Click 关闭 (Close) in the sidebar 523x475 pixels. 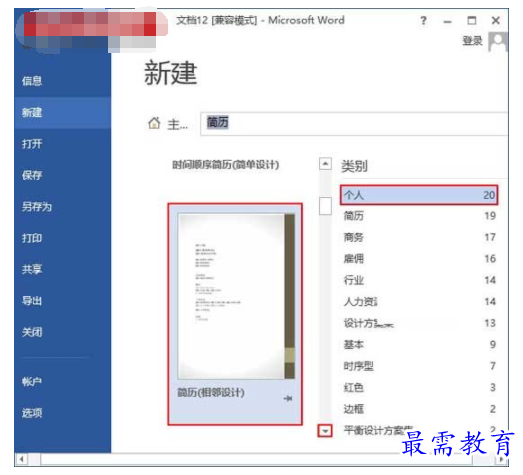(32, 332)
